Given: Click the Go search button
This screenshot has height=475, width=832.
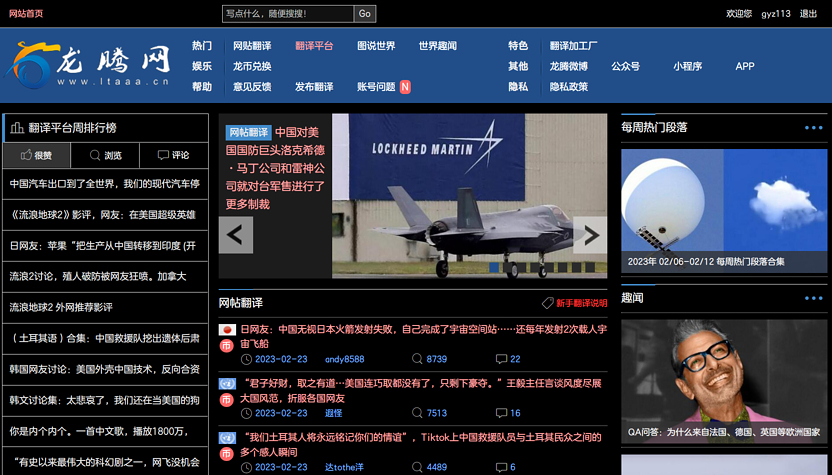Looking at the screenshot, I should [365, 14].
